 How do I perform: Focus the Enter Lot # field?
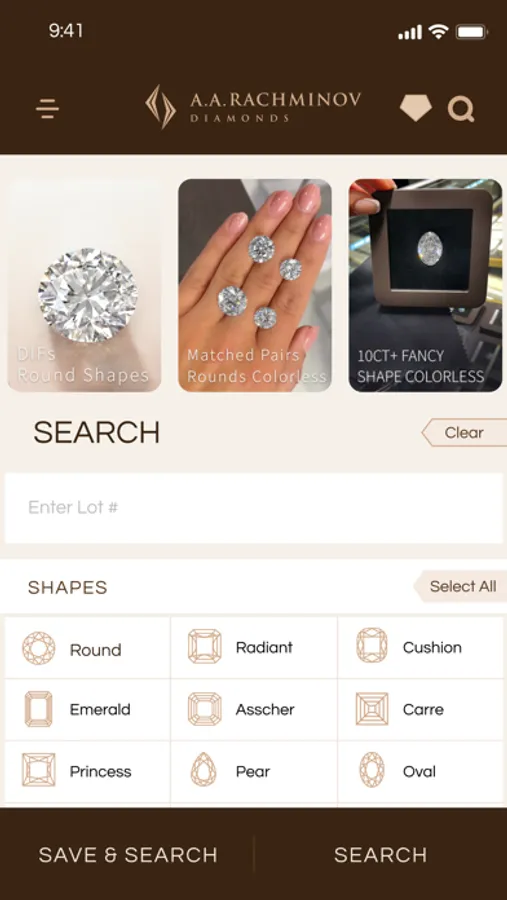[x=254, y=508]
